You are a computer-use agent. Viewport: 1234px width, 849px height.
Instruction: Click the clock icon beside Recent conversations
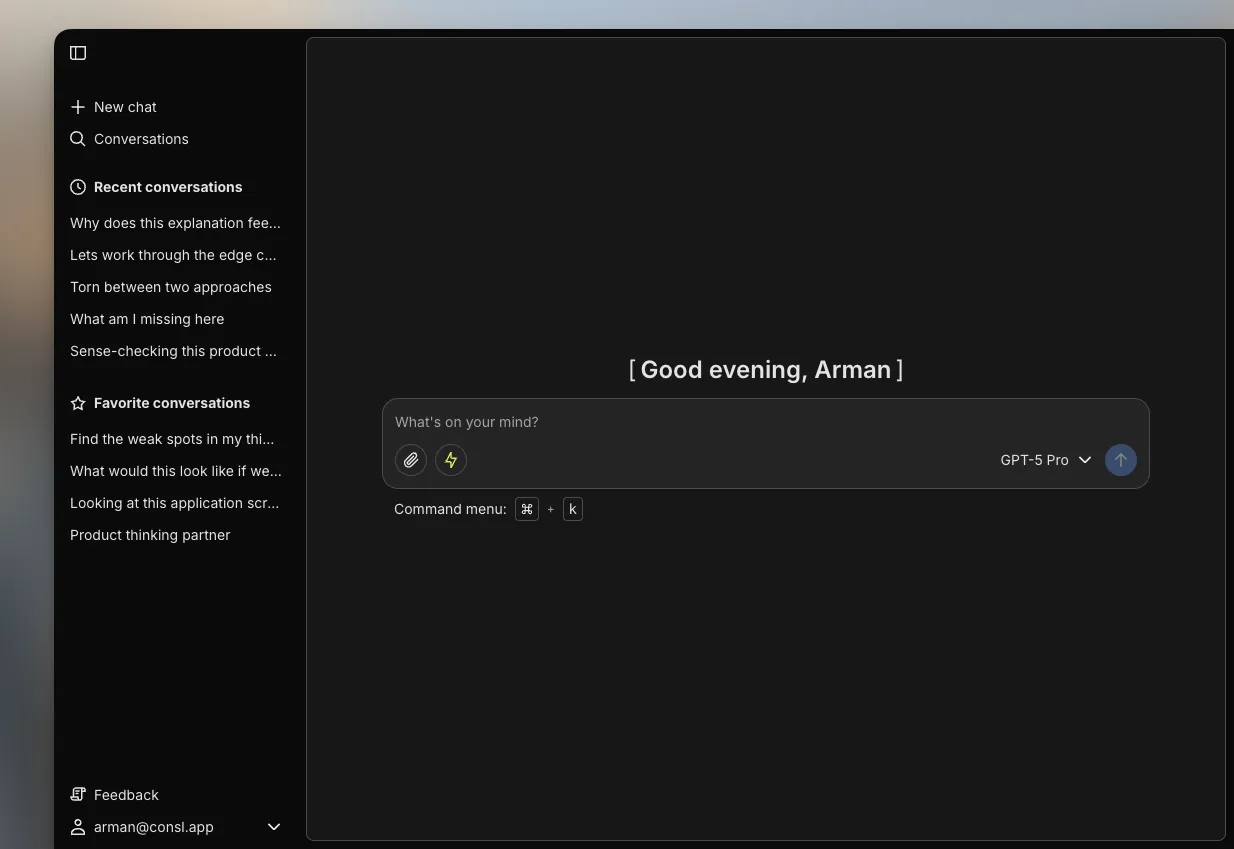pyautogui.click(x=77, y=186)
